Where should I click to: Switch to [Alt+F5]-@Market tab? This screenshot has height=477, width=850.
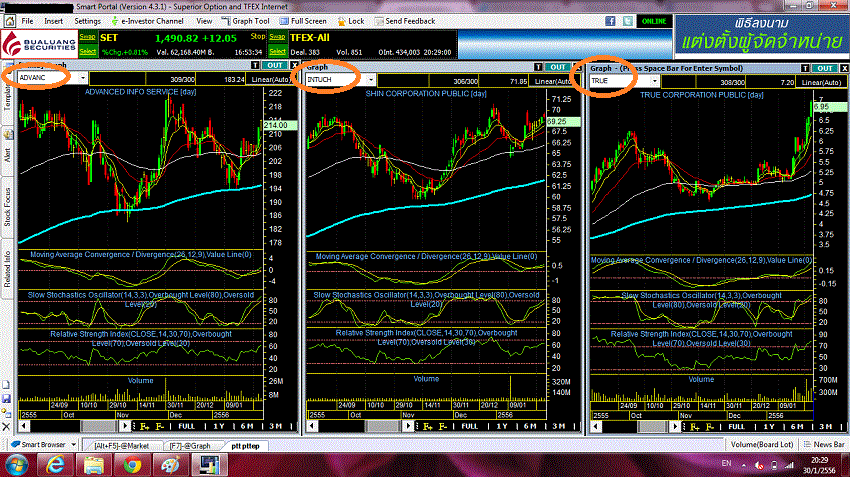pos(121,446)
